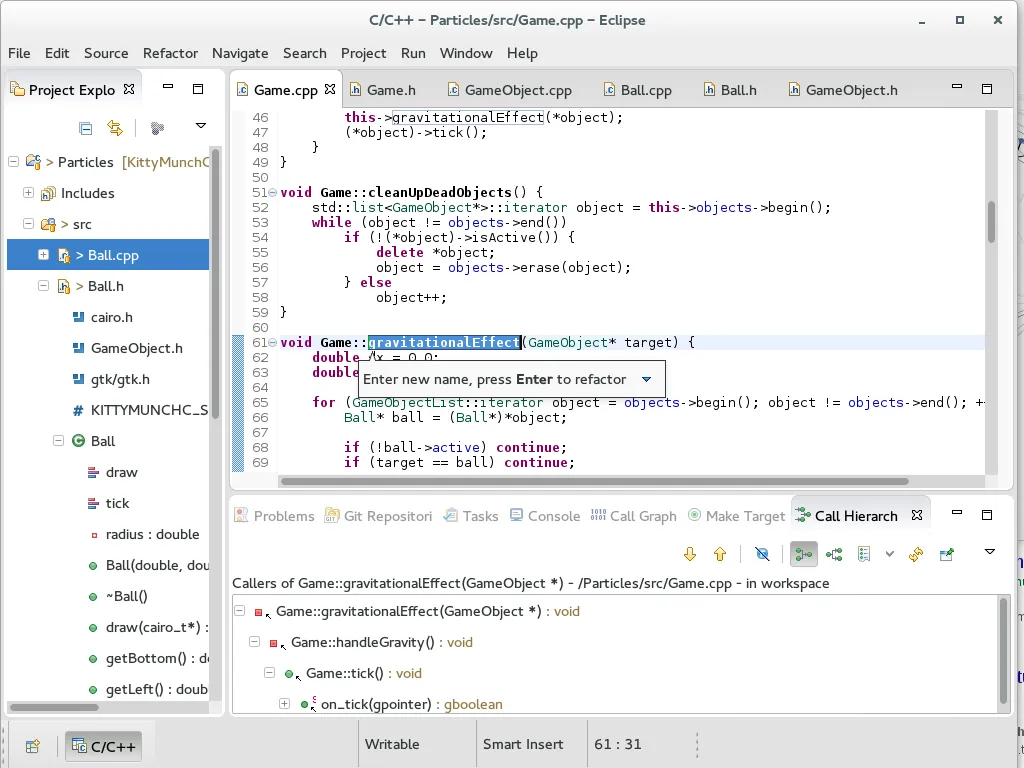Screen dimensions: 1024x768
Task: Open the Git Repositories view tab
Action: [x=379, y=516]
